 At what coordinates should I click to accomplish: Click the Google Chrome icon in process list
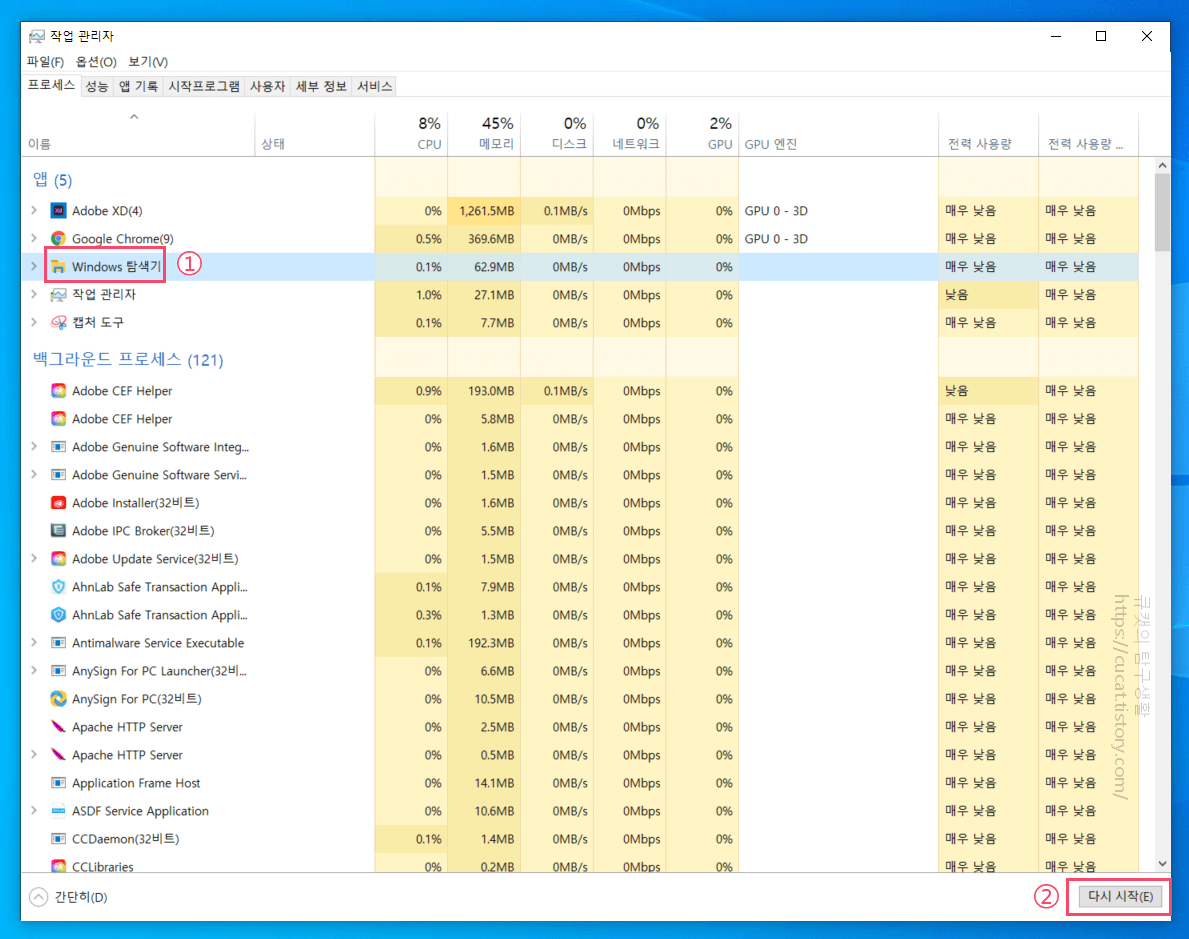(58, 239)
